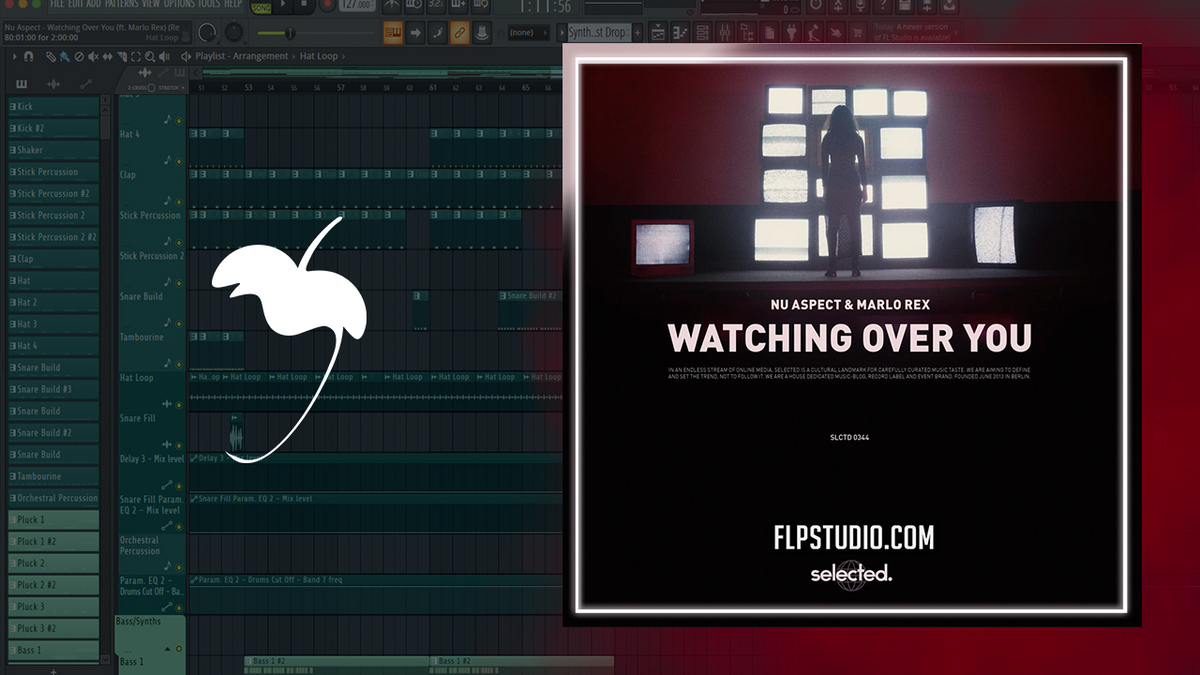Select the Slip editing tool
1200x675 pixels.
click(108, 56)
